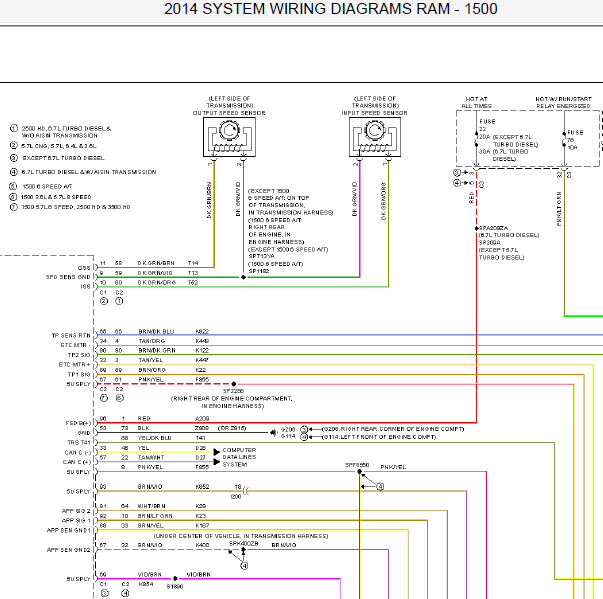Screen dimensions: 603x599
Task: Select wire label BRN/YEL K167
Action: click(x=173, y=525)
